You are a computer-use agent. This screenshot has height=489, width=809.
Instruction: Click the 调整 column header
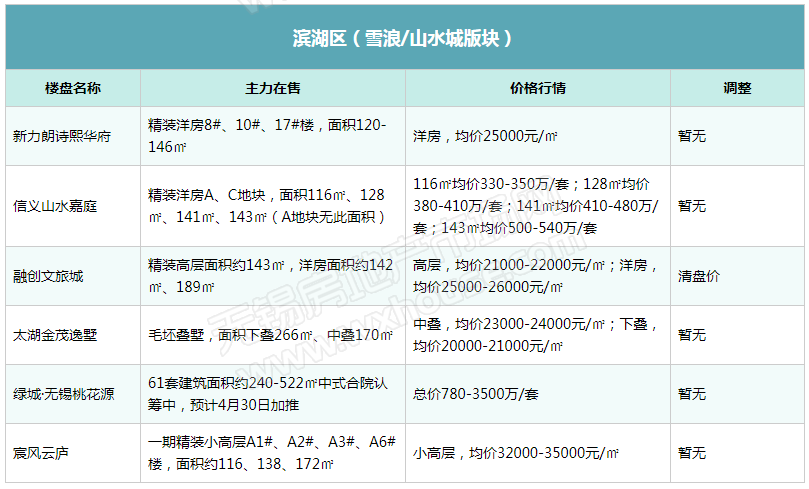click(x=737, y=88)
